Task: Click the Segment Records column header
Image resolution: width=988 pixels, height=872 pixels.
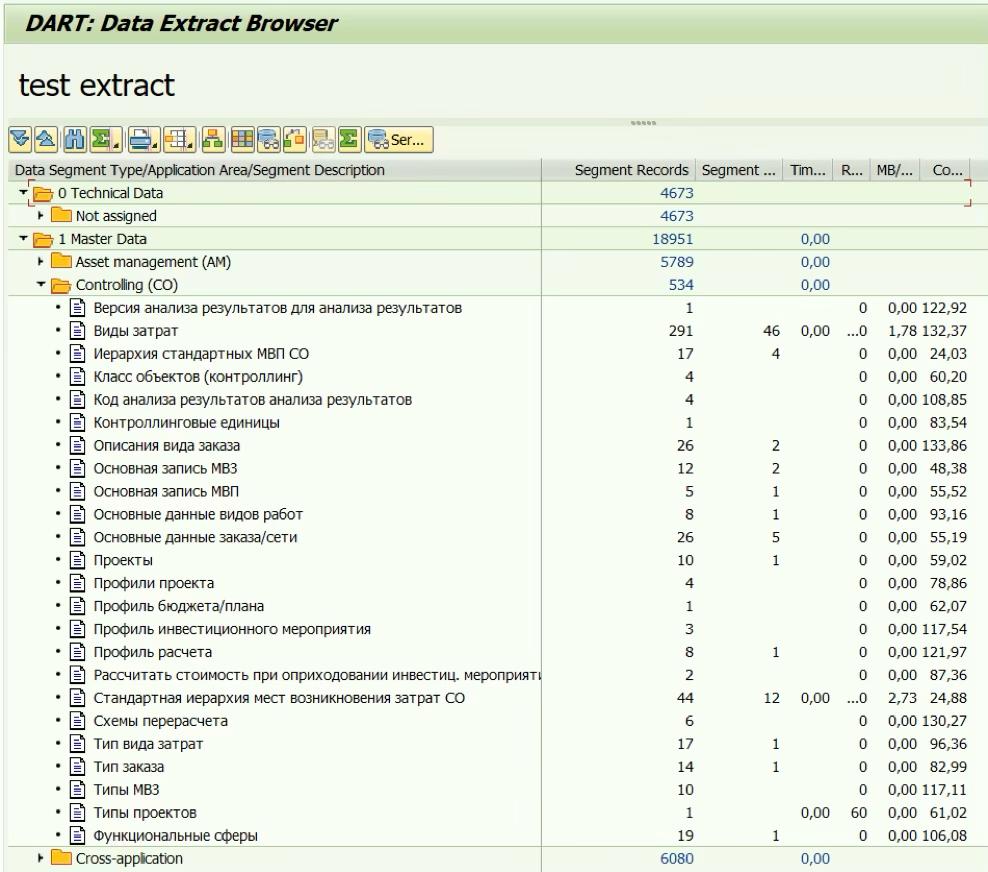Action: (631, 170)
